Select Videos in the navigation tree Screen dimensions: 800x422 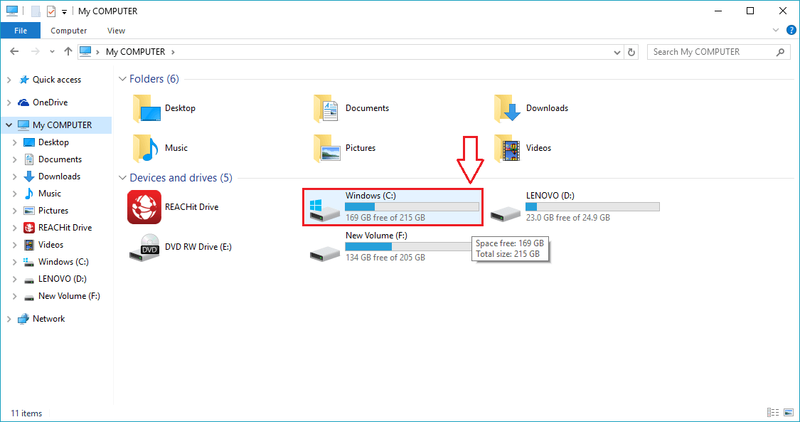50,245
